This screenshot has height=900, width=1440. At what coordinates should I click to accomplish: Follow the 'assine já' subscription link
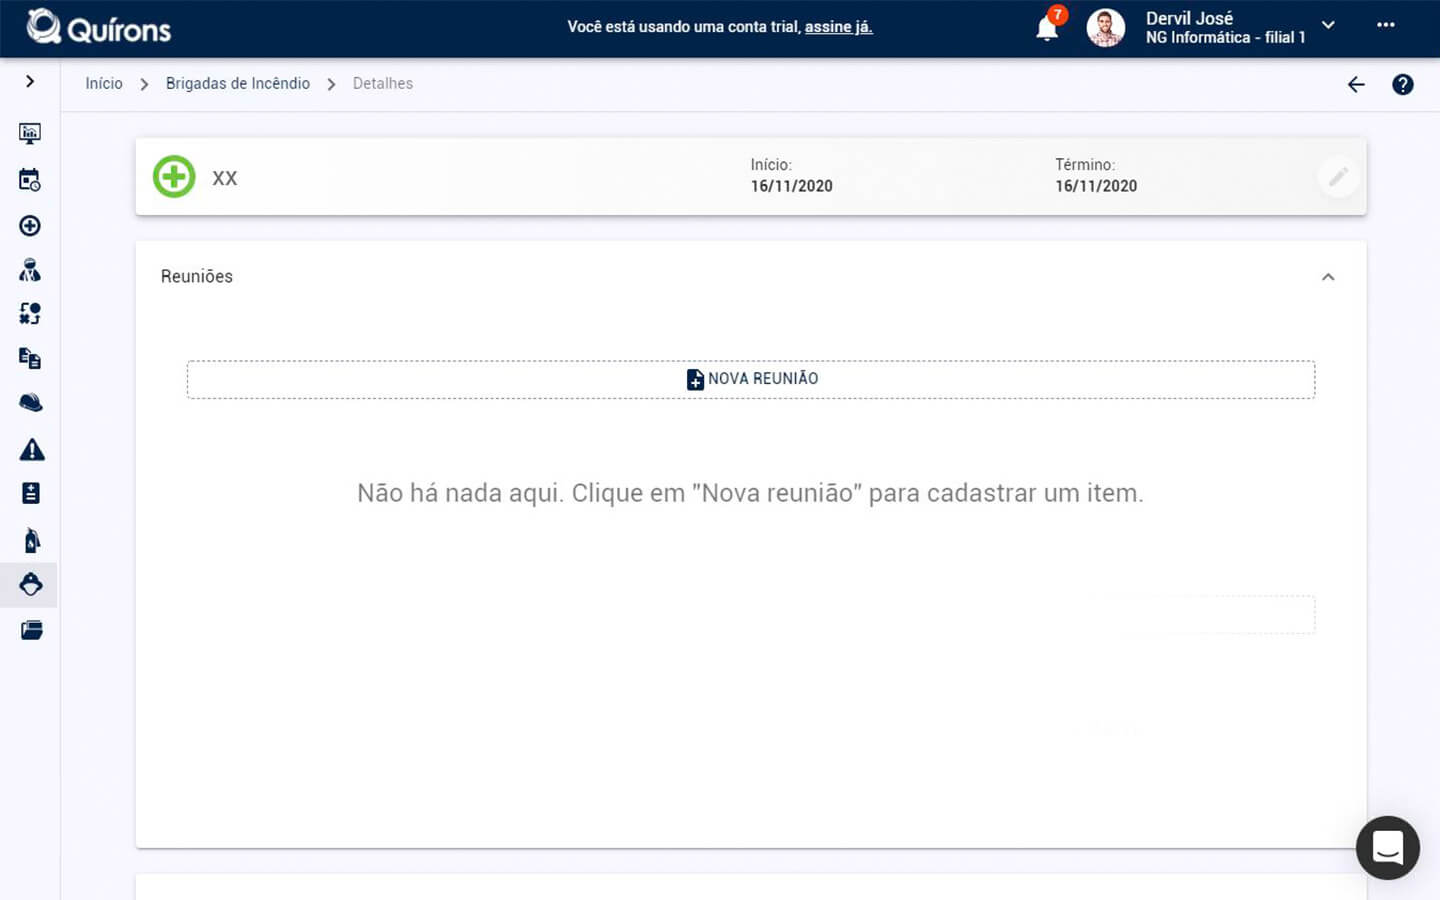(838, 27)
